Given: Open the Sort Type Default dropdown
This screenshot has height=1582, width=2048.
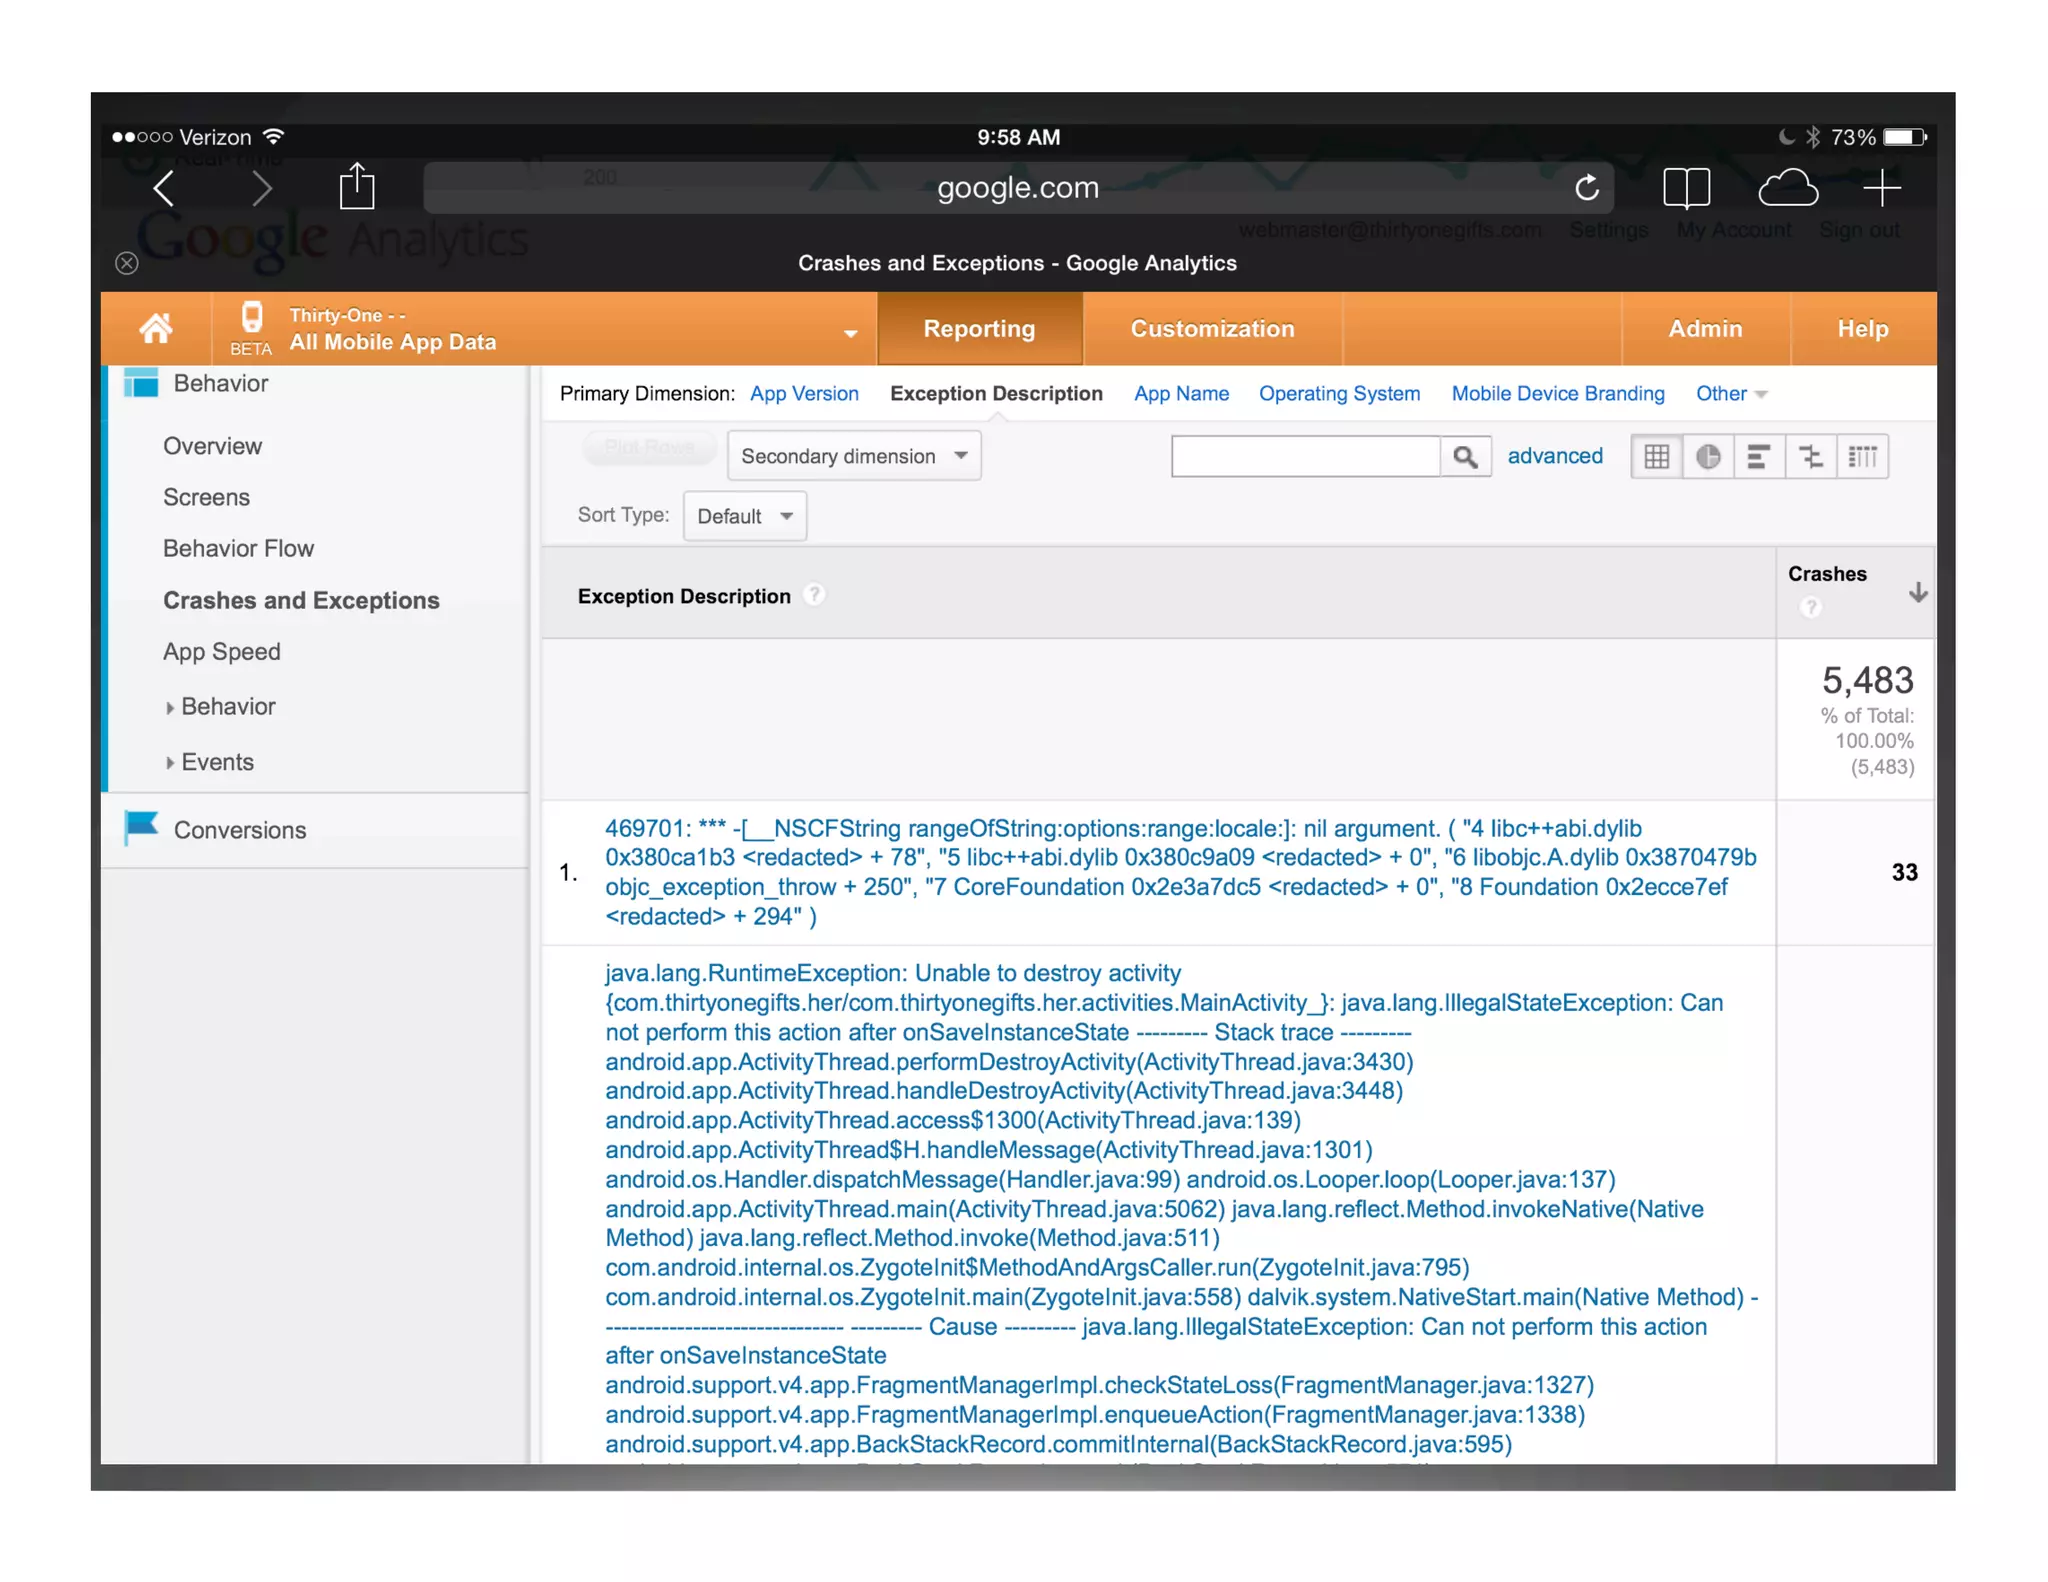Looking at the screenshot, I should (744, 516).
